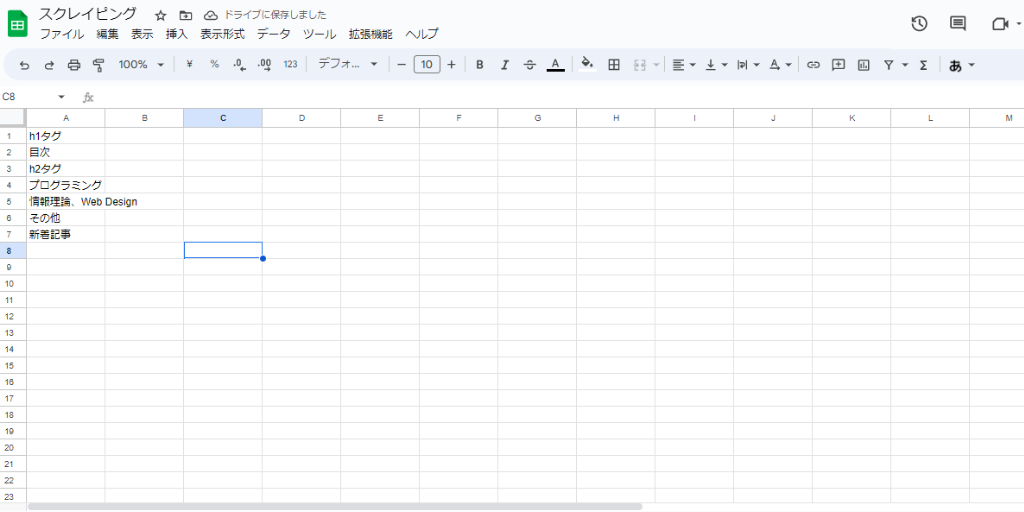1024x512 pixels.
Task: Open the 100% zoom dropdown
Action: pyautogui.click(x=140, y=65)
